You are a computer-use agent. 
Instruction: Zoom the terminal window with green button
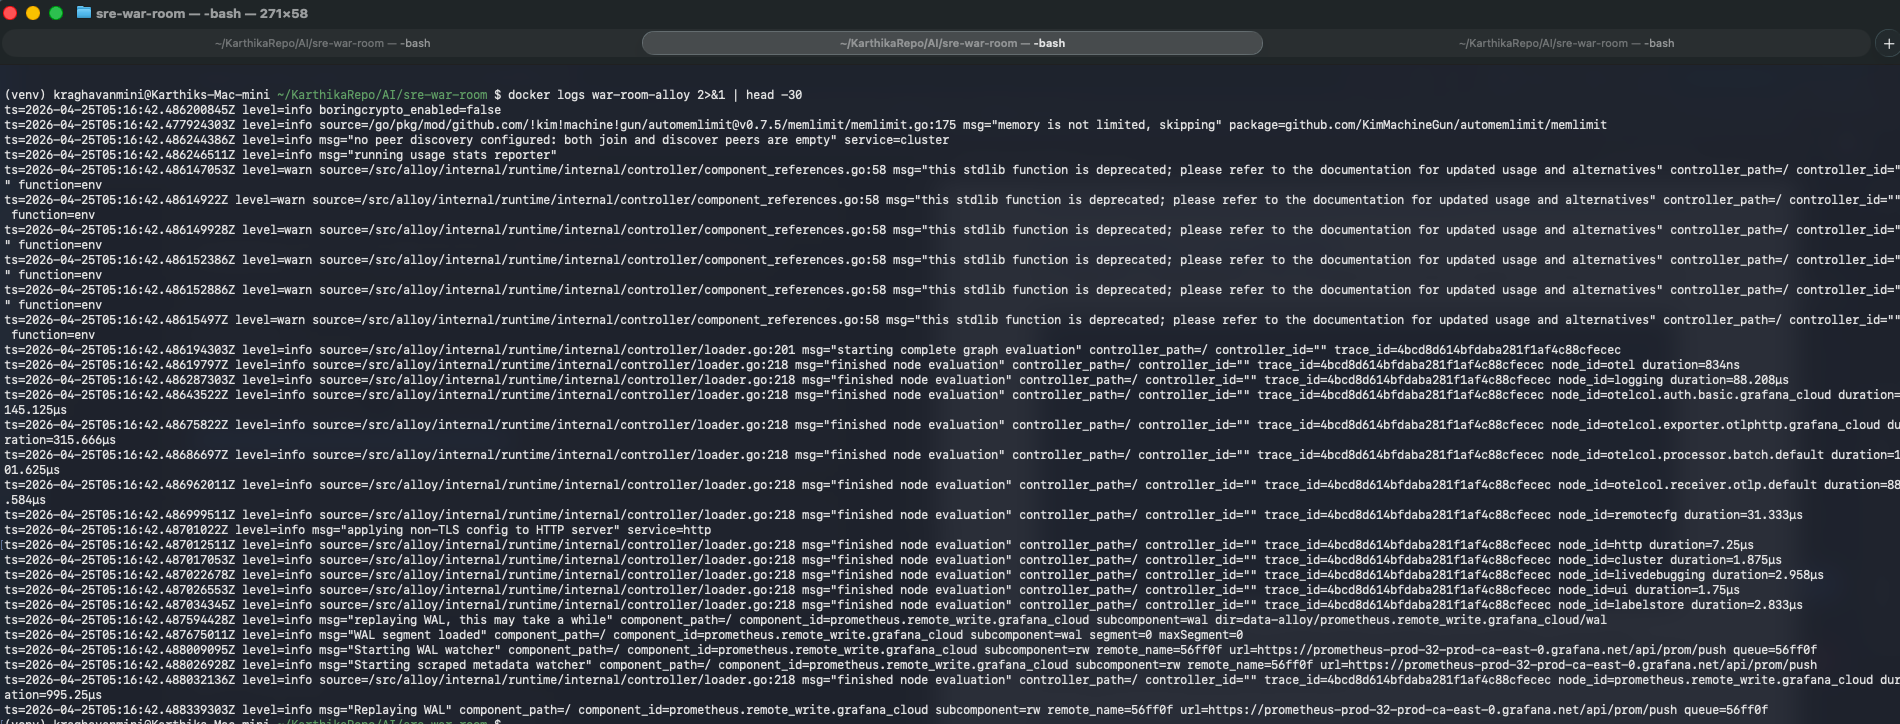tap(56, 13)
